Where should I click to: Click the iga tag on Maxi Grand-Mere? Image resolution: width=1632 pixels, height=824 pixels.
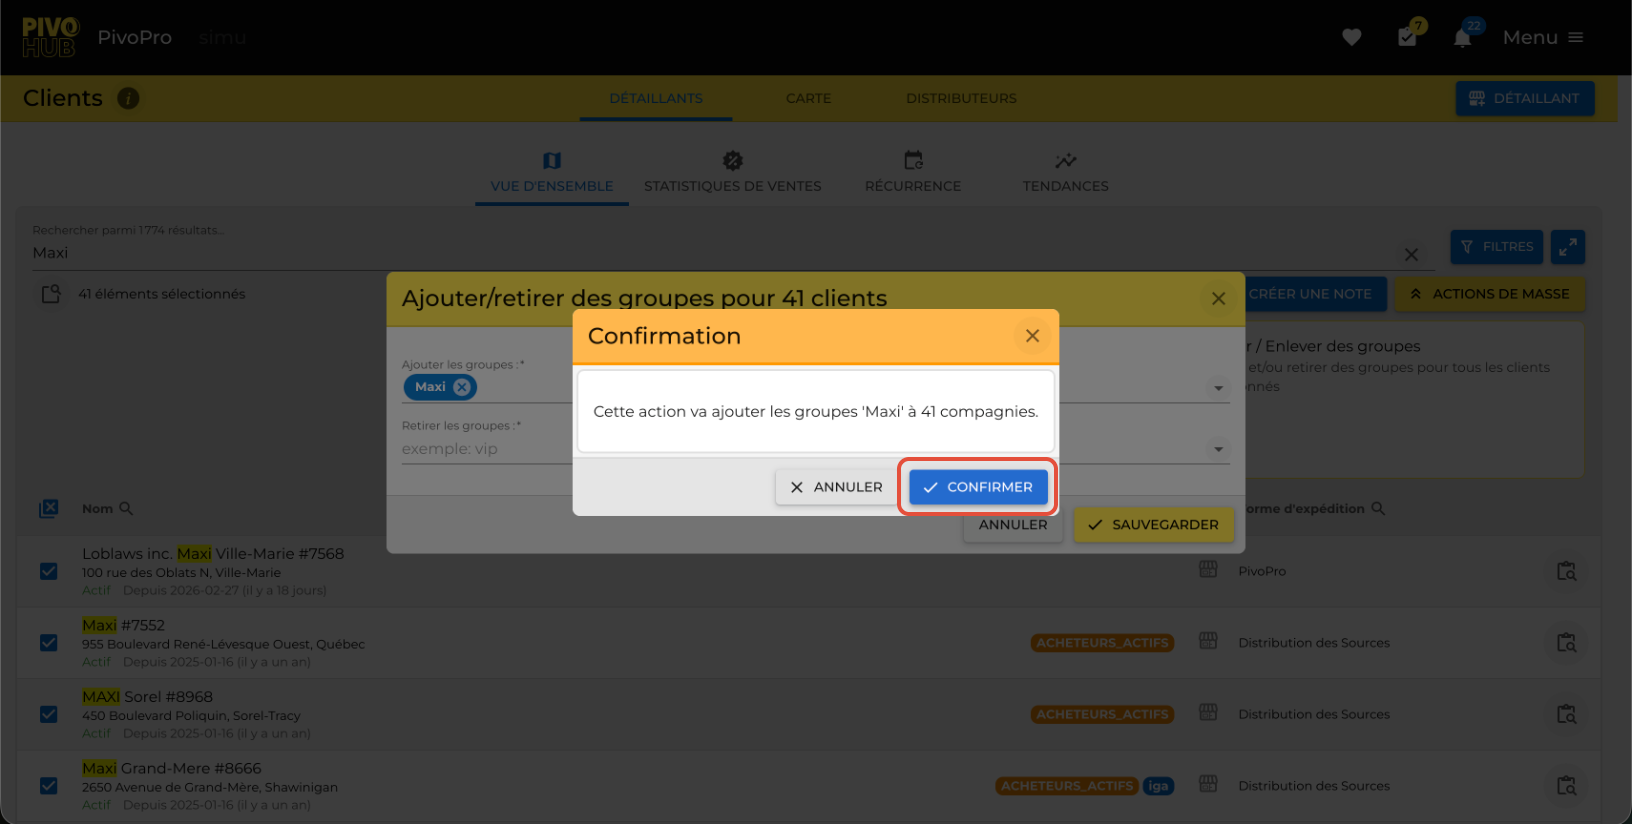pyautogui.click(x=1158, y=786)
